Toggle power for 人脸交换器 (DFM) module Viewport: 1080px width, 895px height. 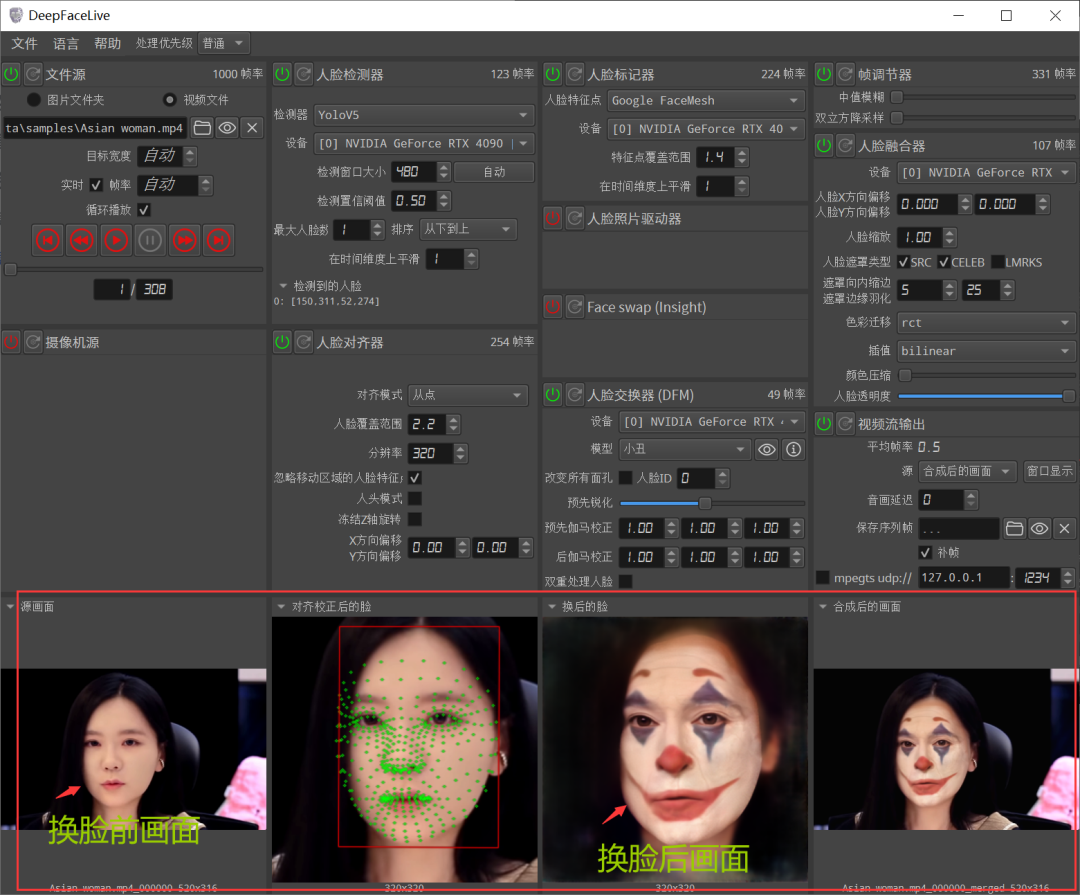[553, 395]
